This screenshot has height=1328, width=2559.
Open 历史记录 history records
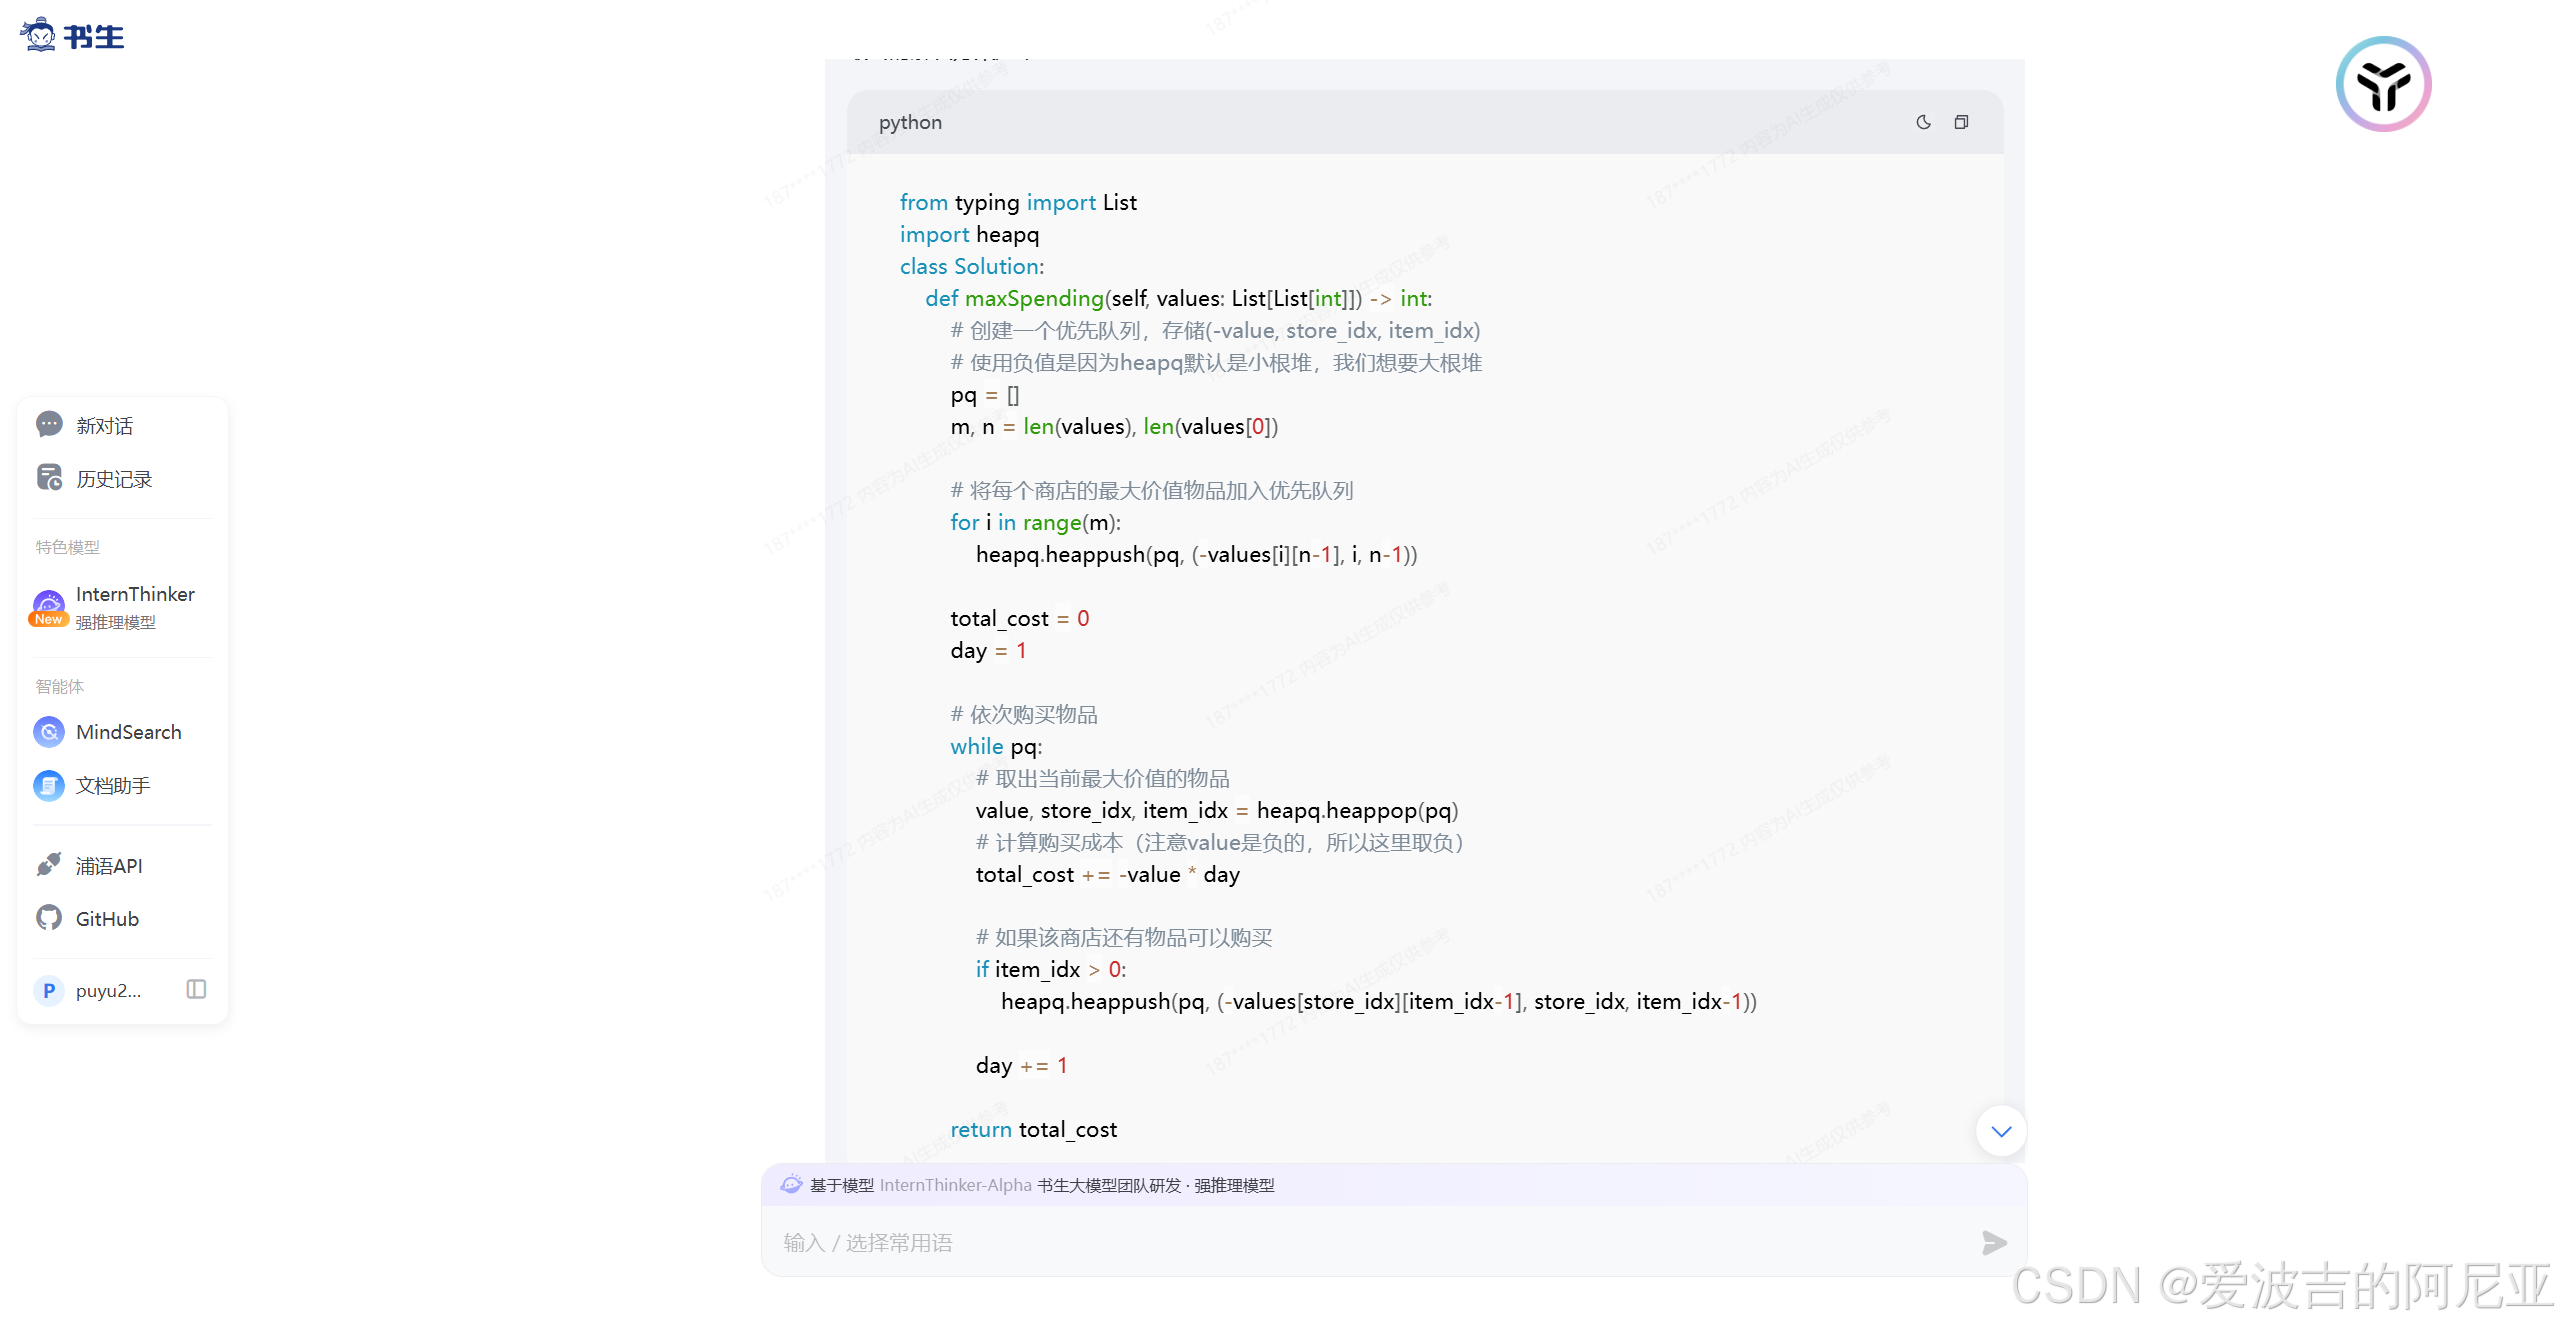point(114,479)
